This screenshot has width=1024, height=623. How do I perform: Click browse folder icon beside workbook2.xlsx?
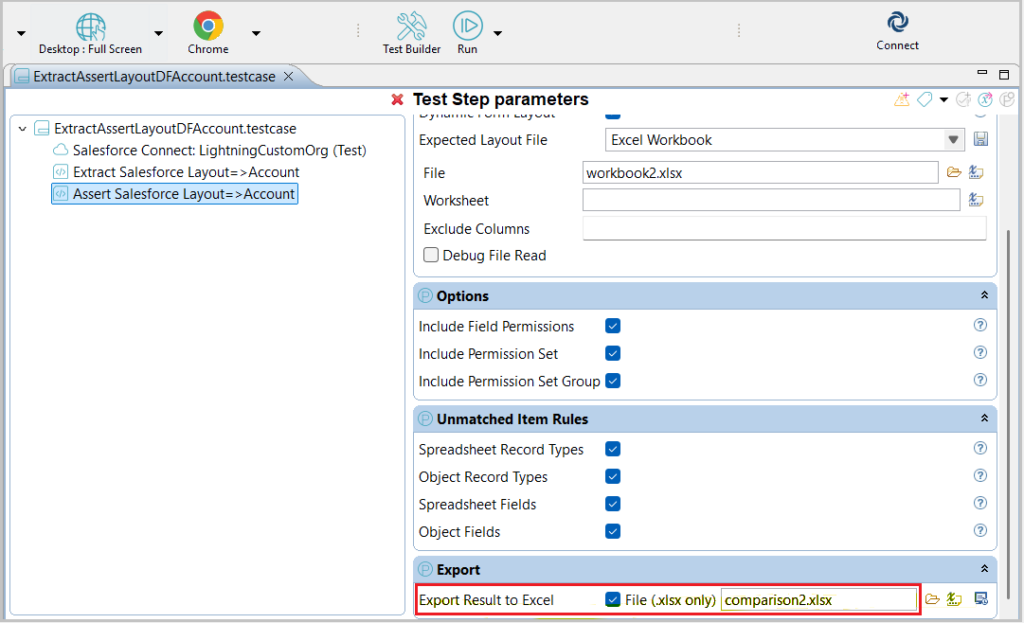tap(954, 173)
